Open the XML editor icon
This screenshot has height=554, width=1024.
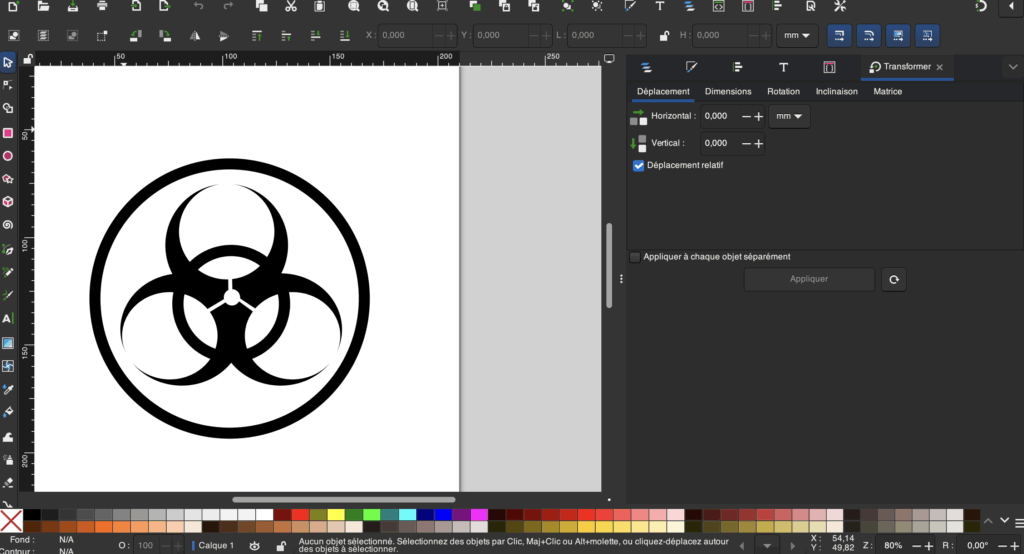click(x=718, y=6)
